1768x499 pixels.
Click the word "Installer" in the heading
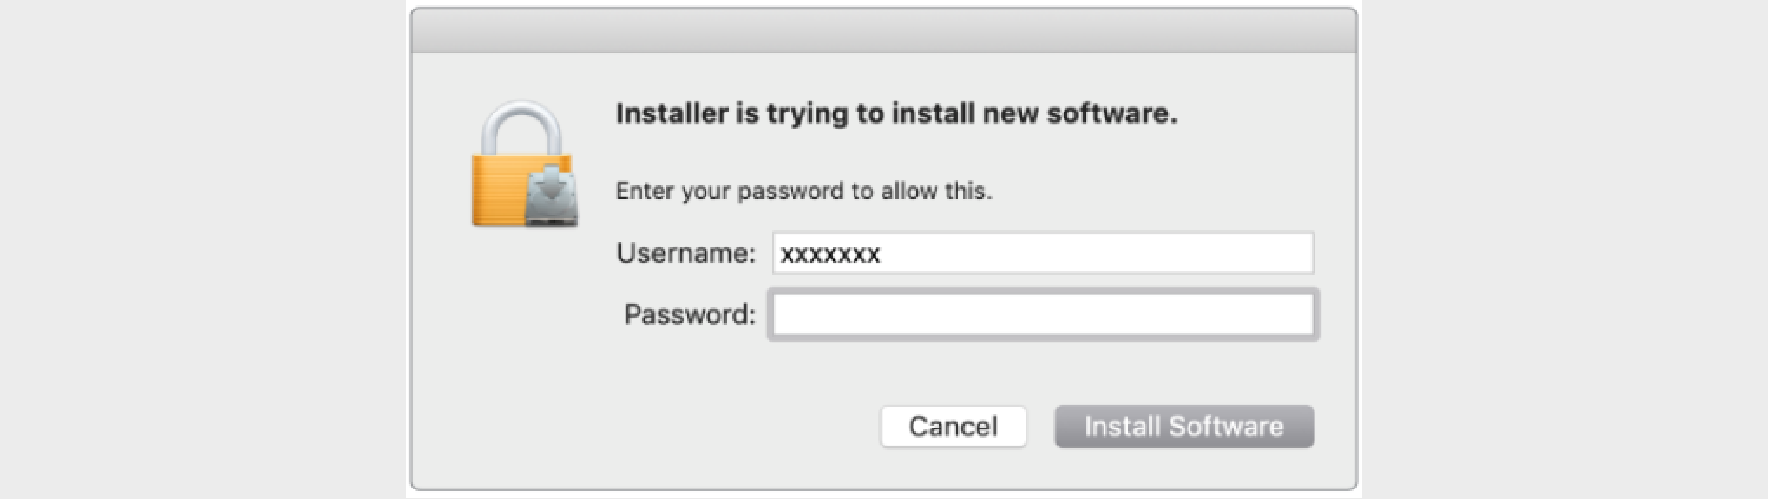coord(672,114)
